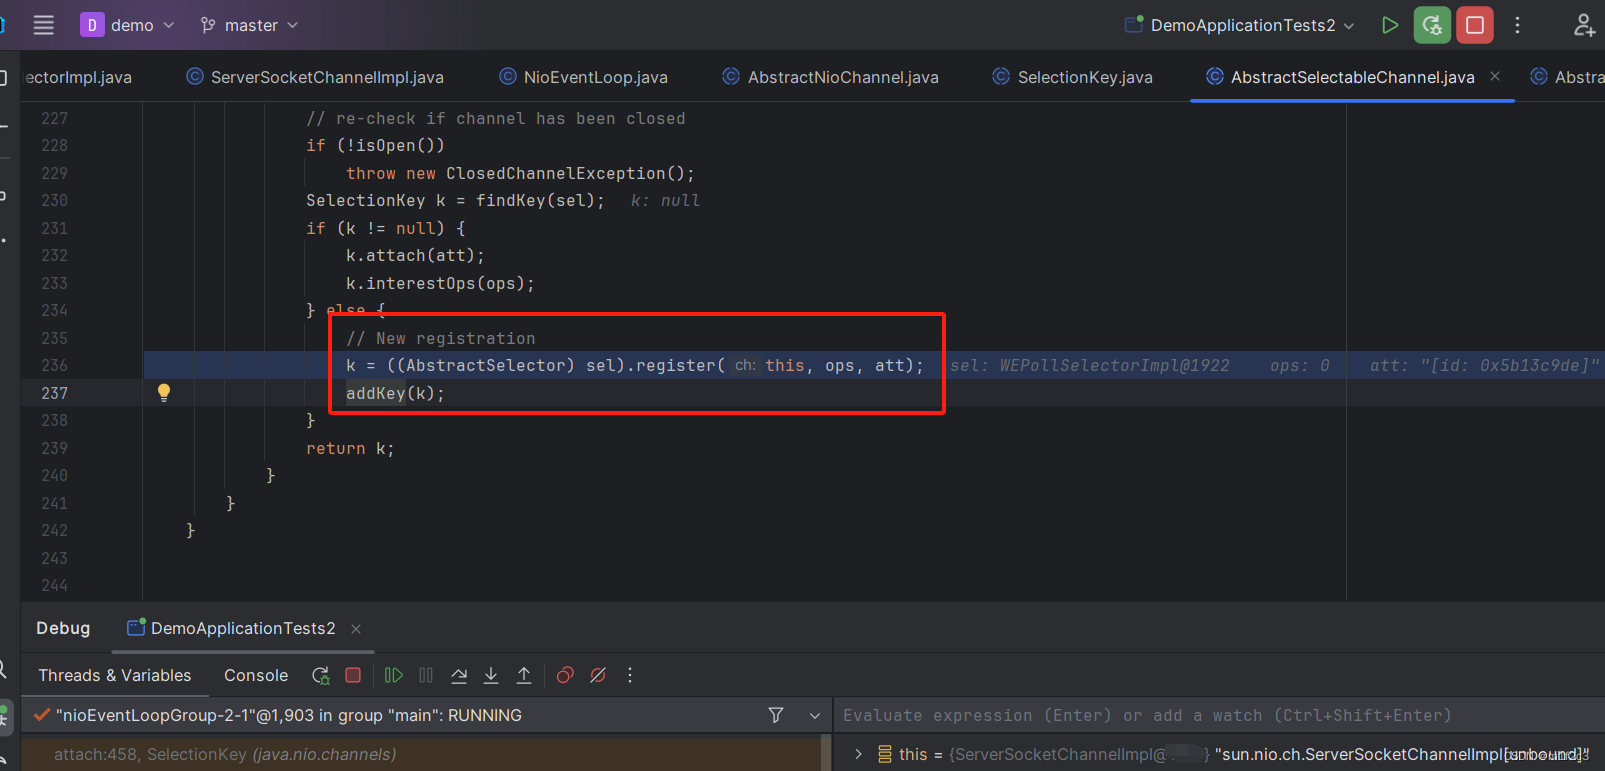Open the main hamburger menu
Image resolution: width=1605 pixels, height=771 pixels.
(x=43, y=25)
